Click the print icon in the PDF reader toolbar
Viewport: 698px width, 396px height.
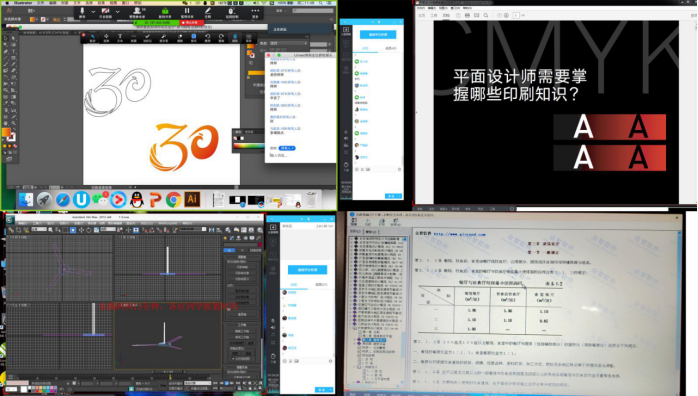(467, 15)
